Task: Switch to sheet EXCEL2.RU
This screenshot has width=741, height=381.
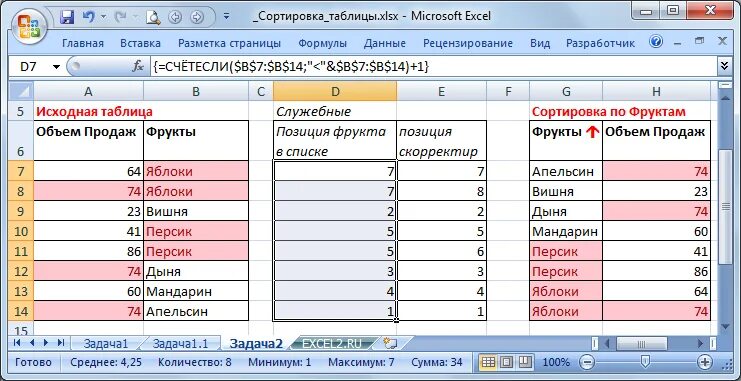Action: (331, 344)
